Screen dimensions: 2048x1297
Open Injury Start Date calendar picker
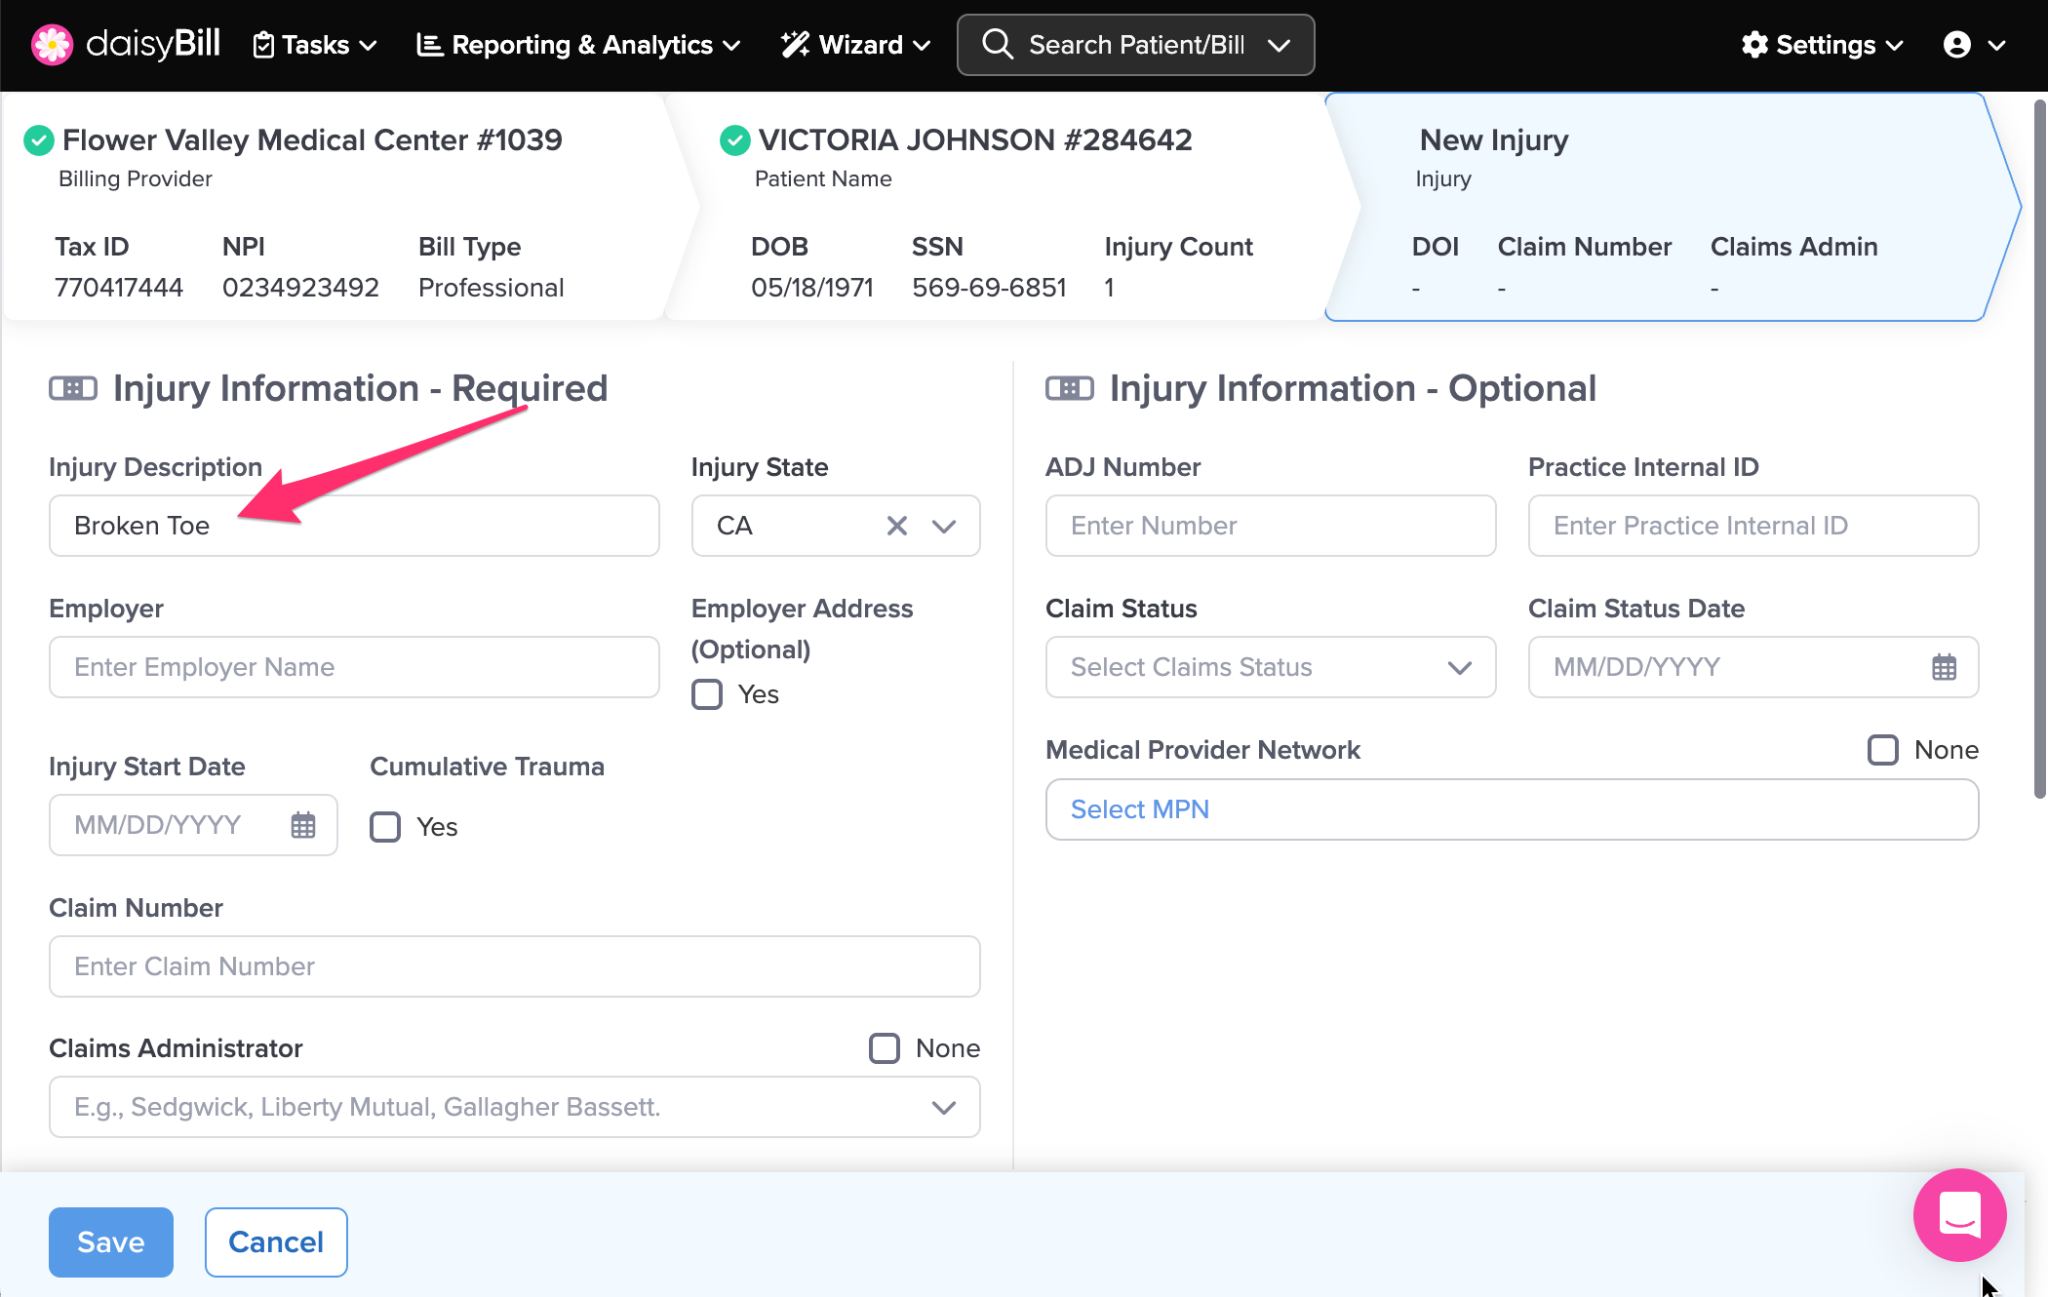pos(303,825)
